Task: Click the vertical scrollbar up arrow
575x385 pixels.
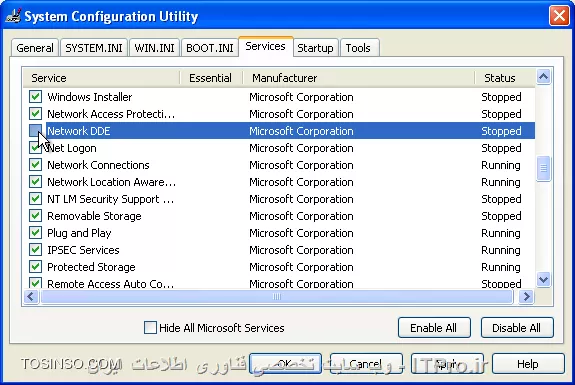Action: pyautogui.click(x=543, y=77)
